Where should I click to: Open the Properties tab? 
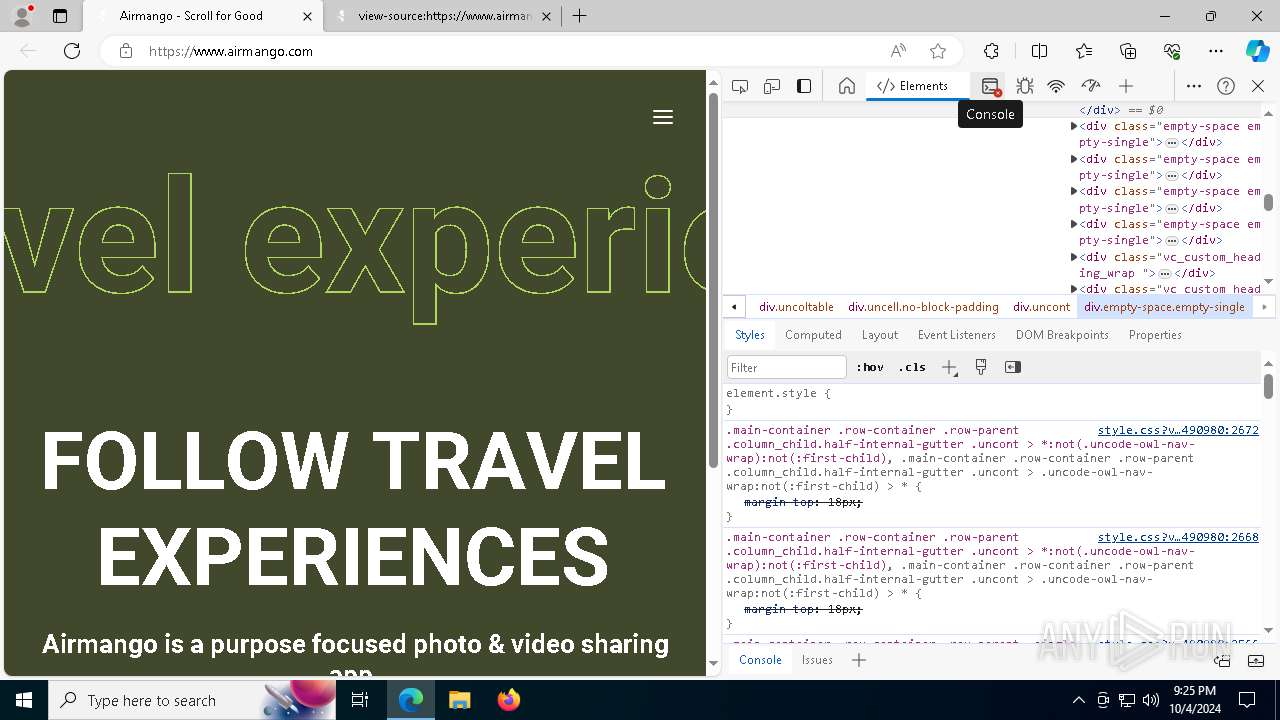[1155, 335]
